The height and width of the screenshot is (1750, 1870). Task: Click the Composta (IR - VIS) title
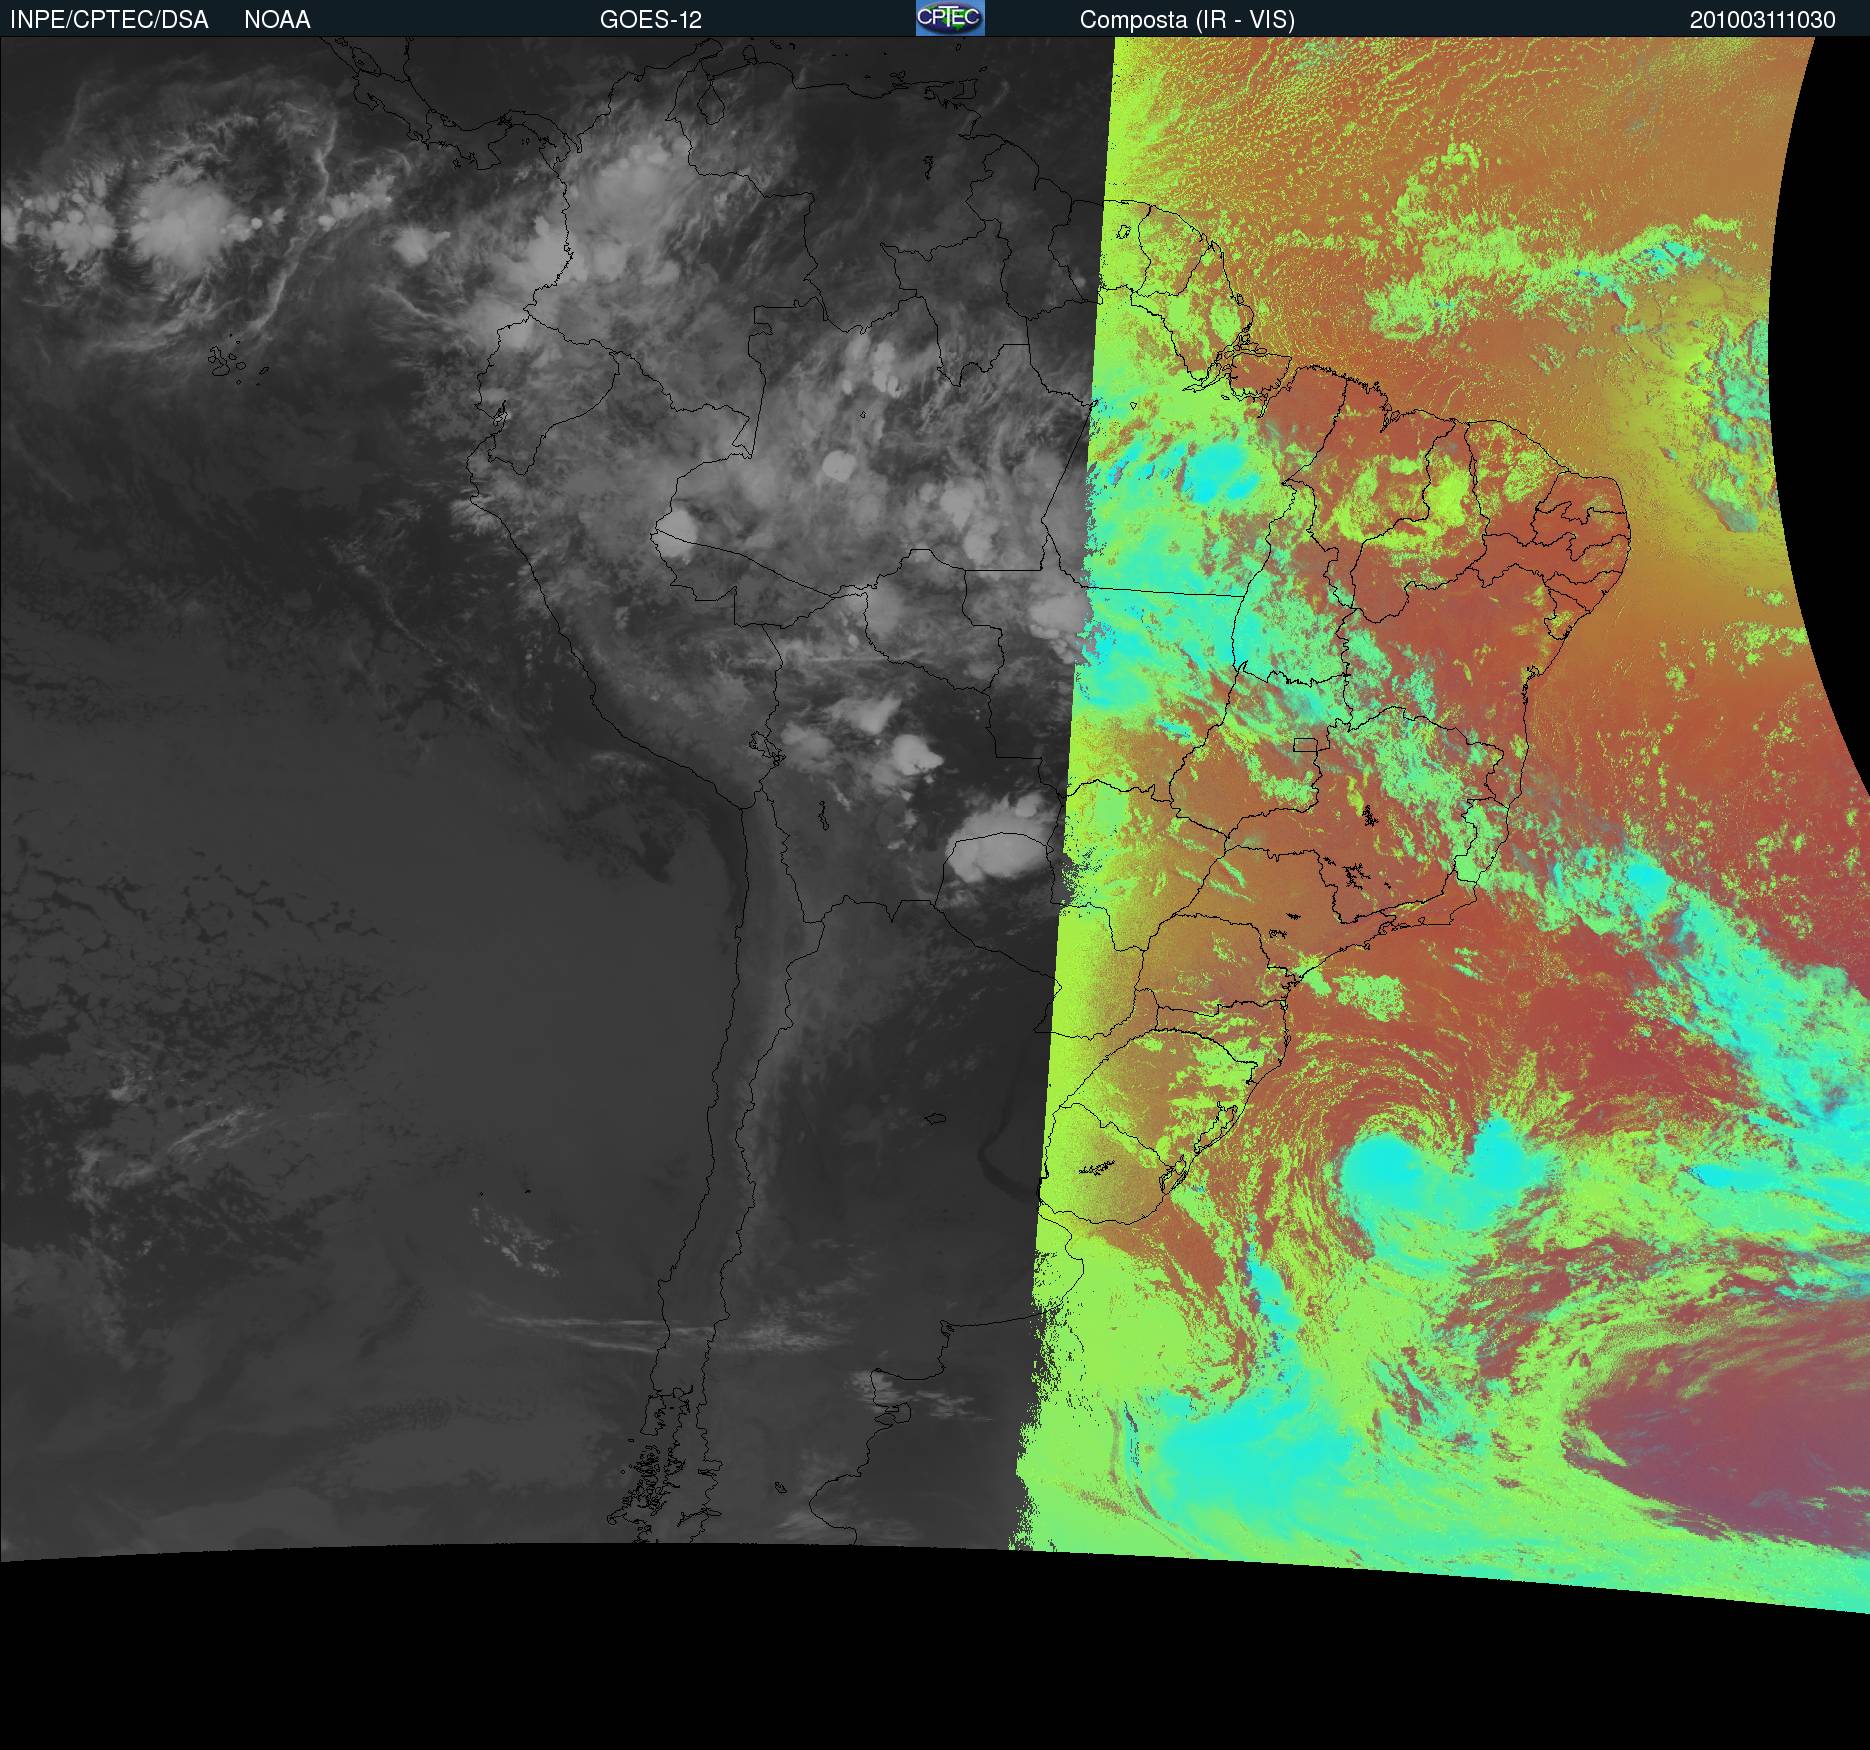point(1187,20)
